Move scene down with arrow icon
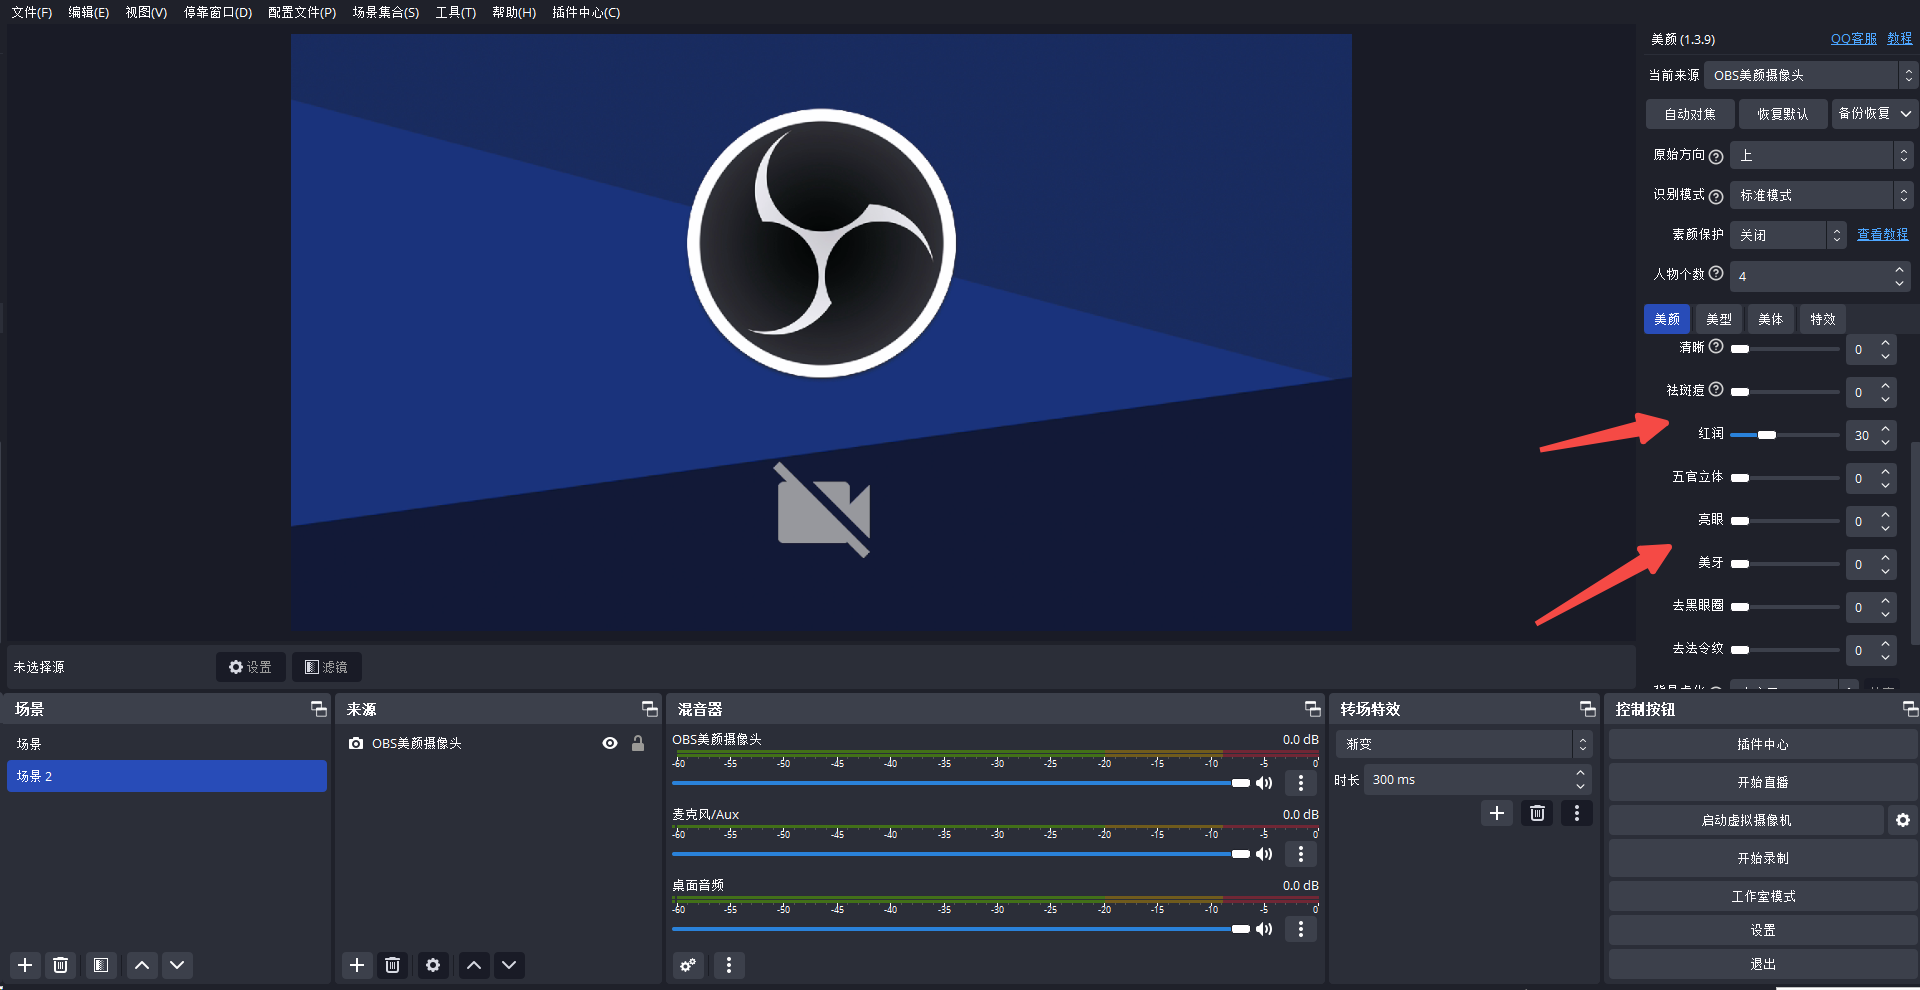Screen dimensions: 1920x990 tap(177, 965)
